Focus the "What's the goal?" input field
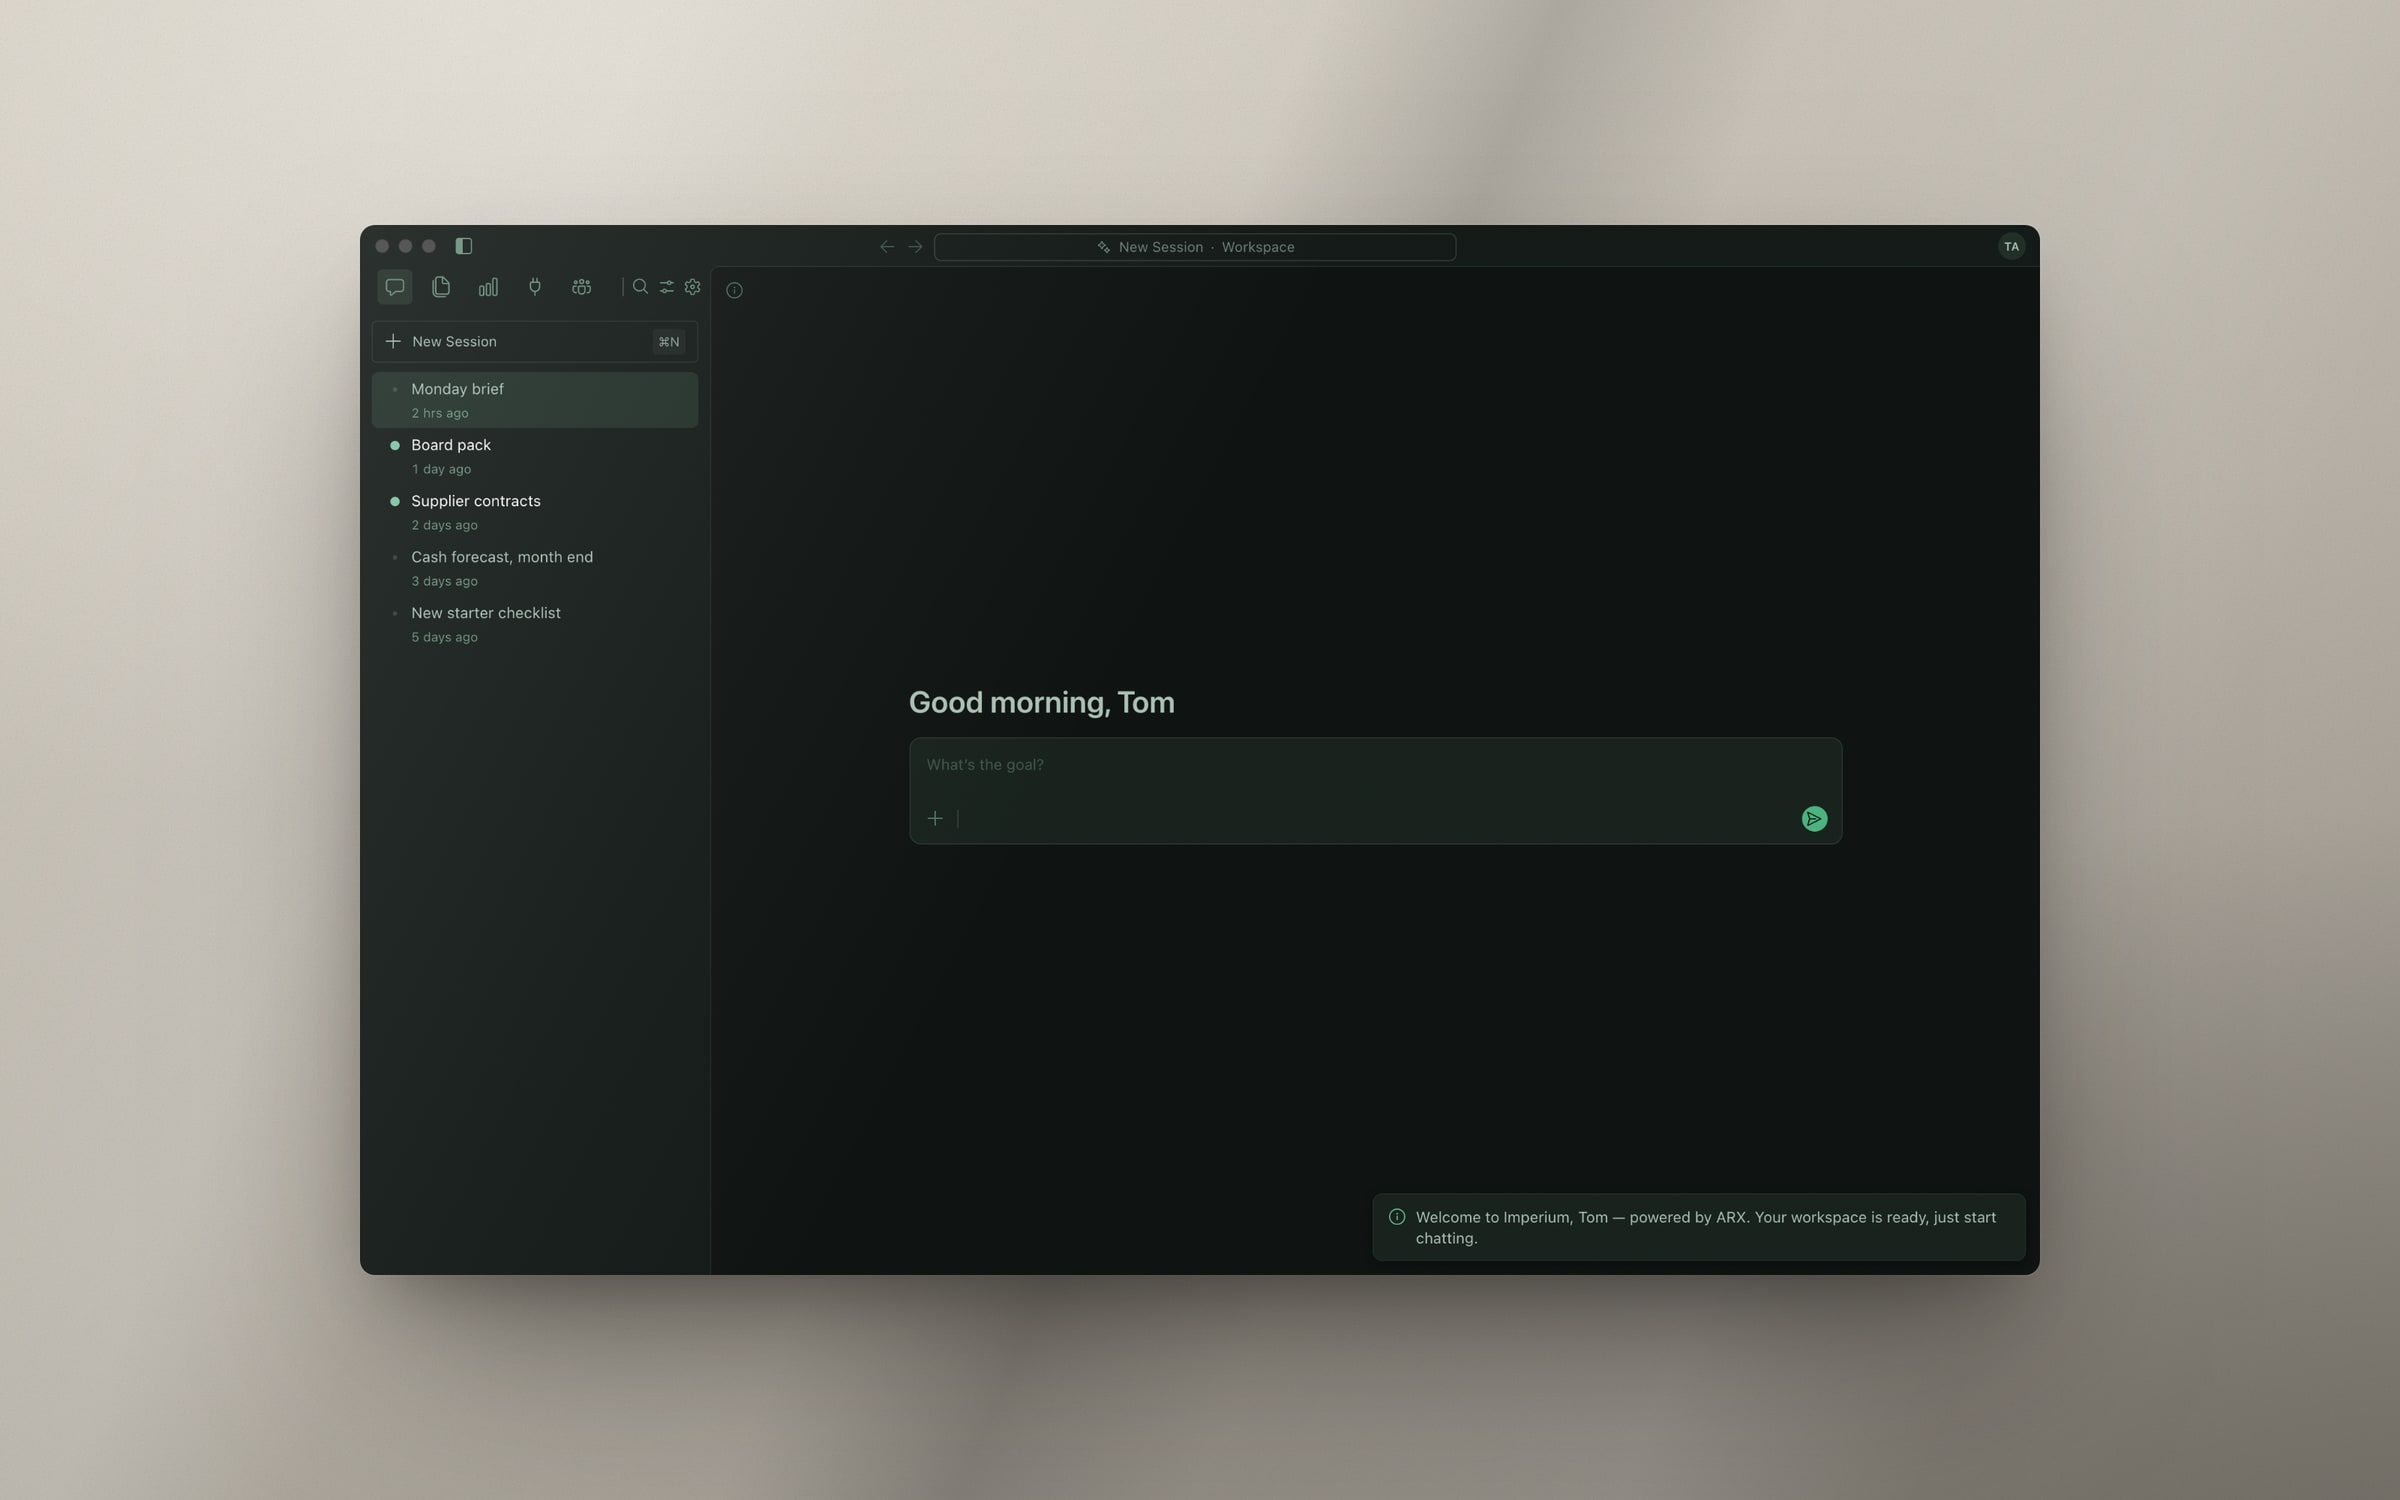The width and height of the screenshot is (2400, 1500). point(1375,765)
